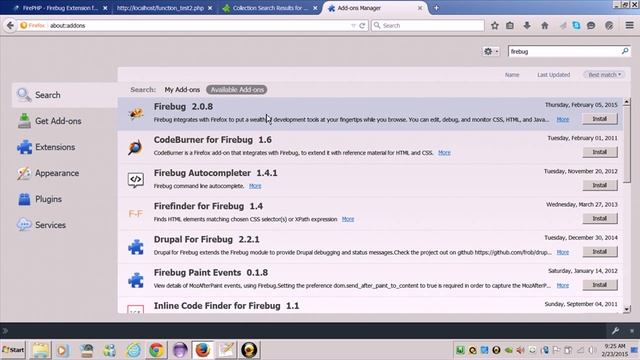Open More link for Firefinder description

tap(348, 219)
